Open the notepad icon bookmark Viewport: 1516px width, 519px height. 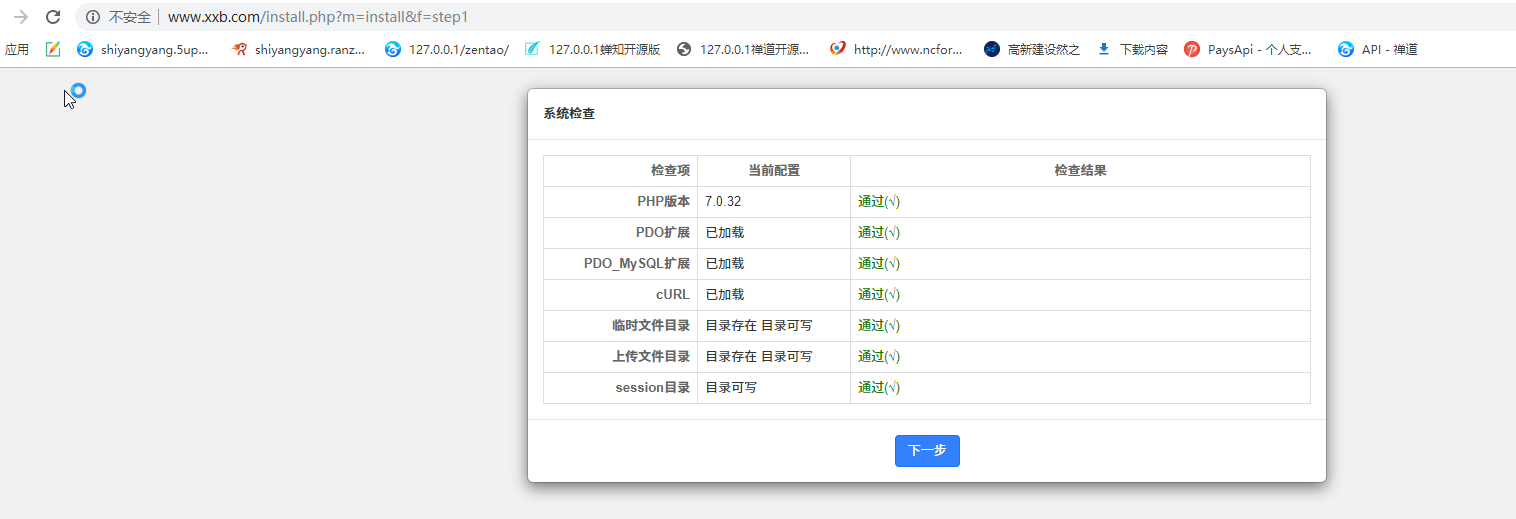[x=53, y=49]
